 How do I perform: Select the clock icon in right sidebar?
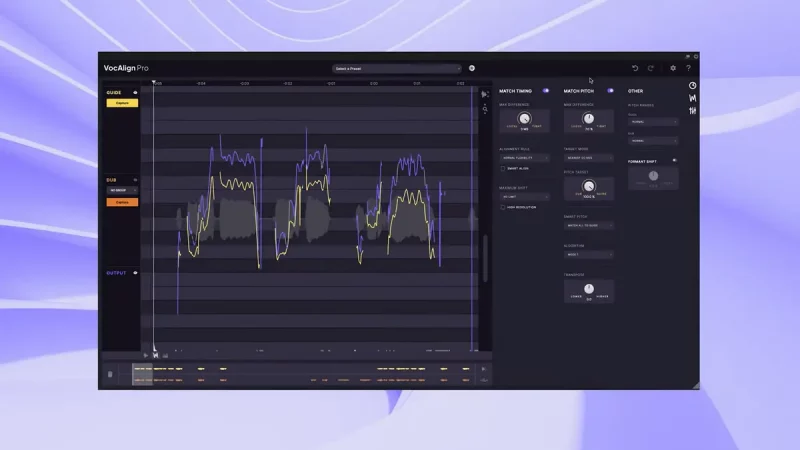click(x=693, y=85)
